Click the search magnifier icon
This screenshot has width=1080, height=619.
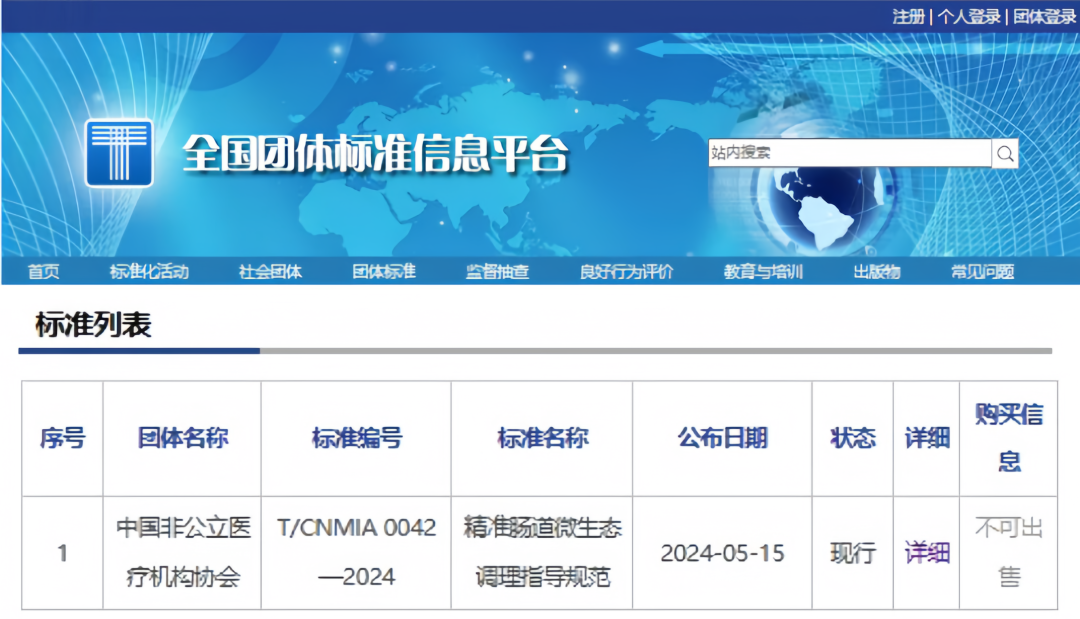point(1005,154)
